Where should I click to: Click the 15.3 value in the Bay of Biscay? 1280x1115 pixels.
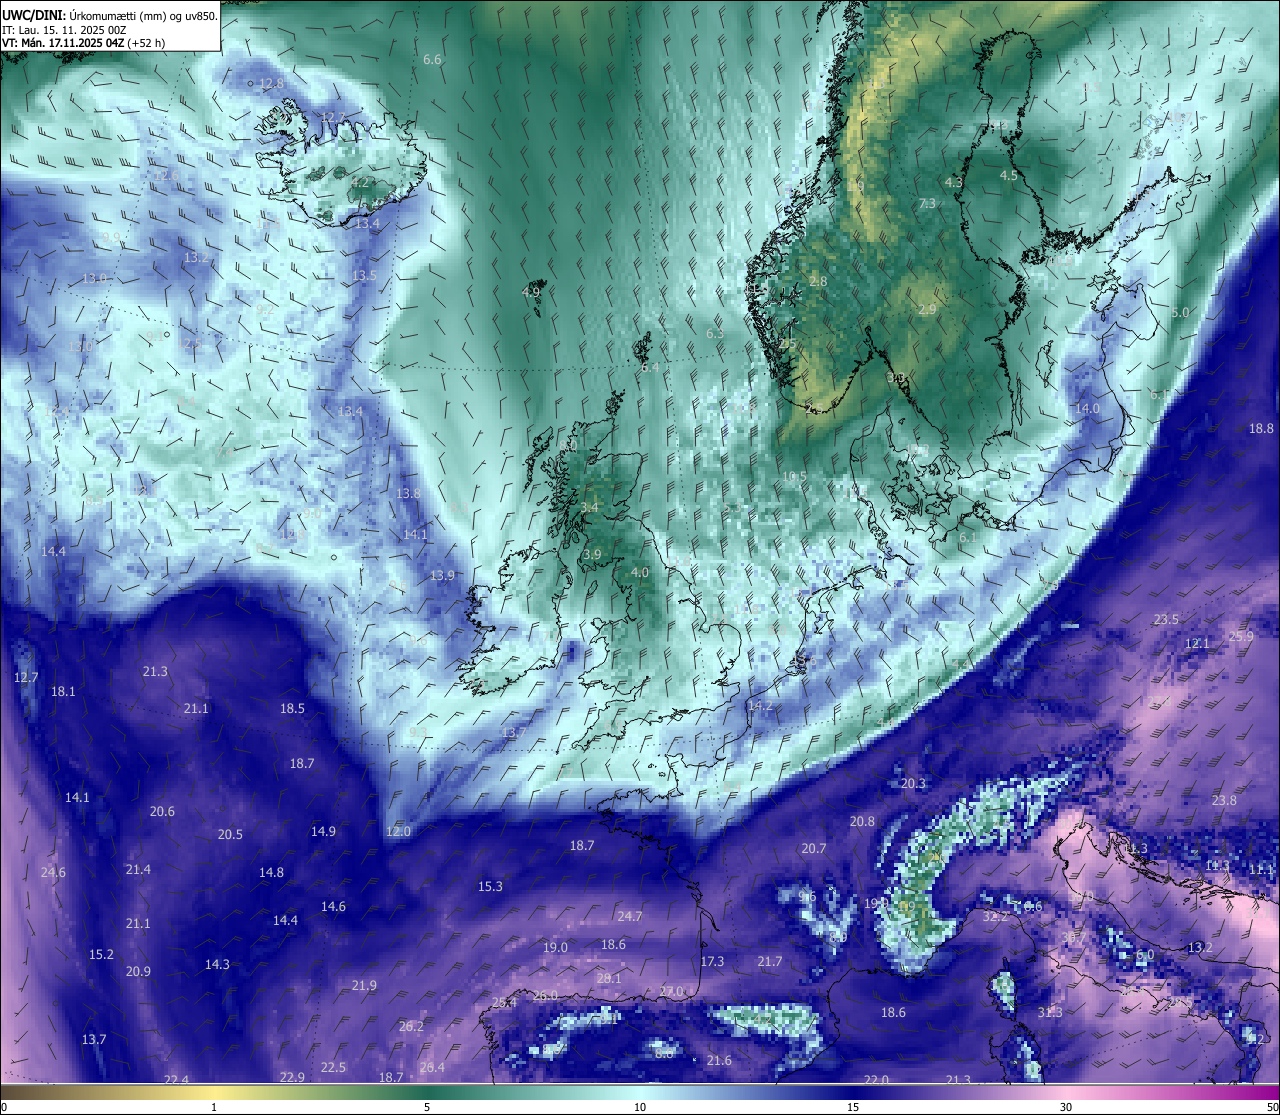pos(490,886)
